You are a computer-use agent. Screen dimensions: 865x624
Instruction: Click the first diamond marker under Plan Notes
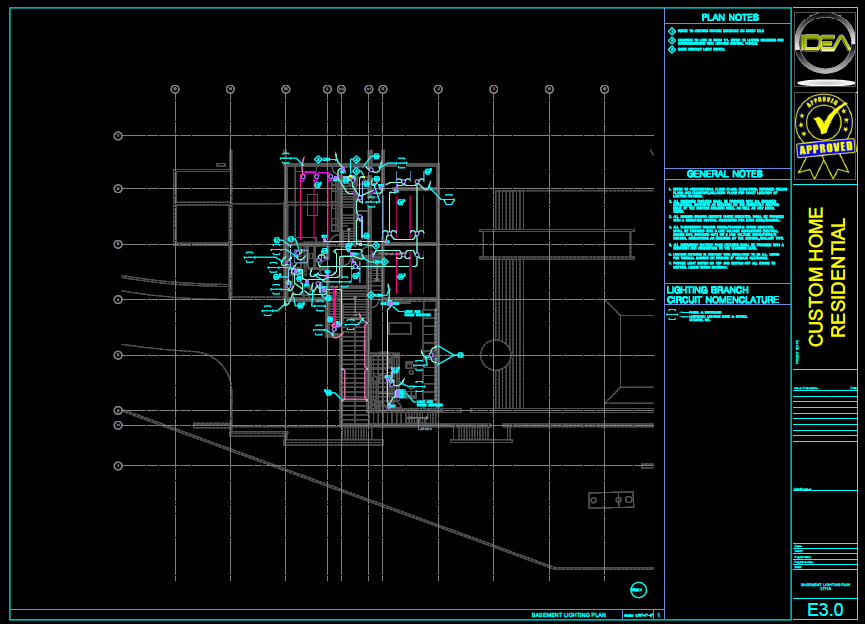pos(672,32)
